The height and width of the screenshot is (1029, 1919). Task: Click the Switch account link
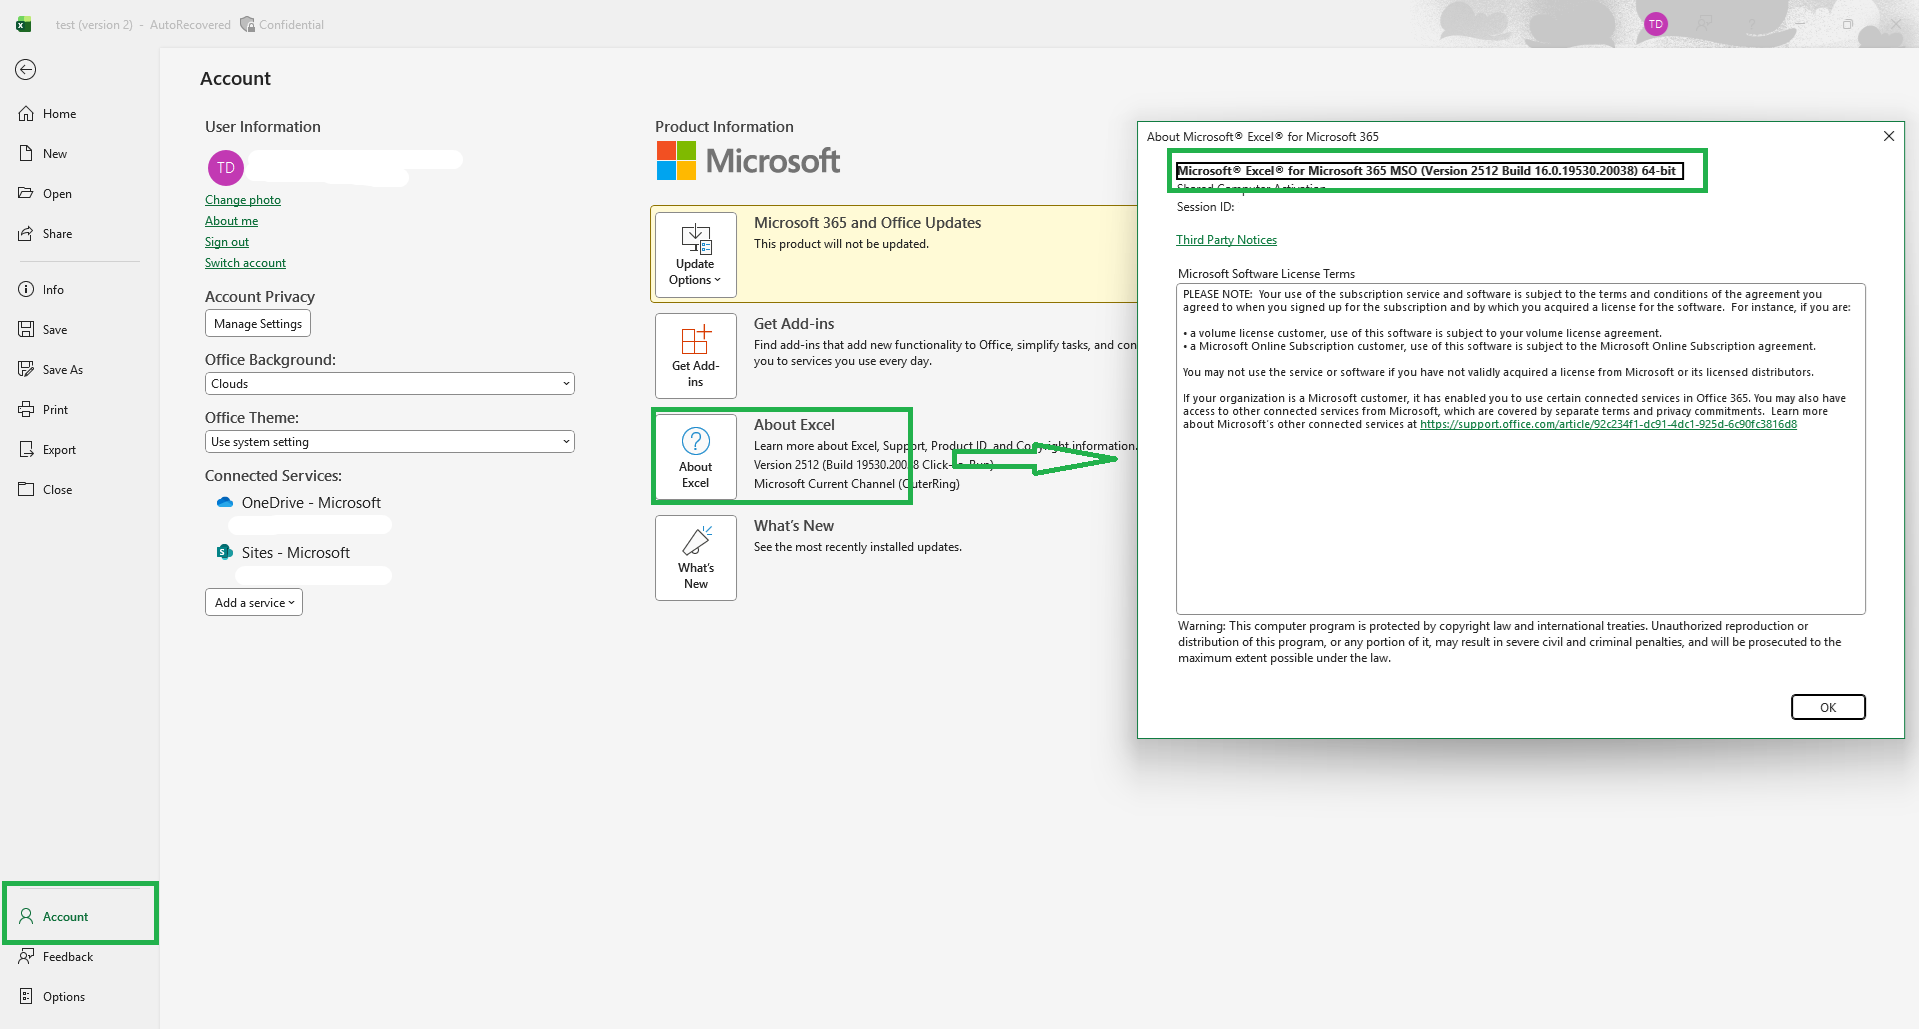pyautogui.click(x=245, y=263)
